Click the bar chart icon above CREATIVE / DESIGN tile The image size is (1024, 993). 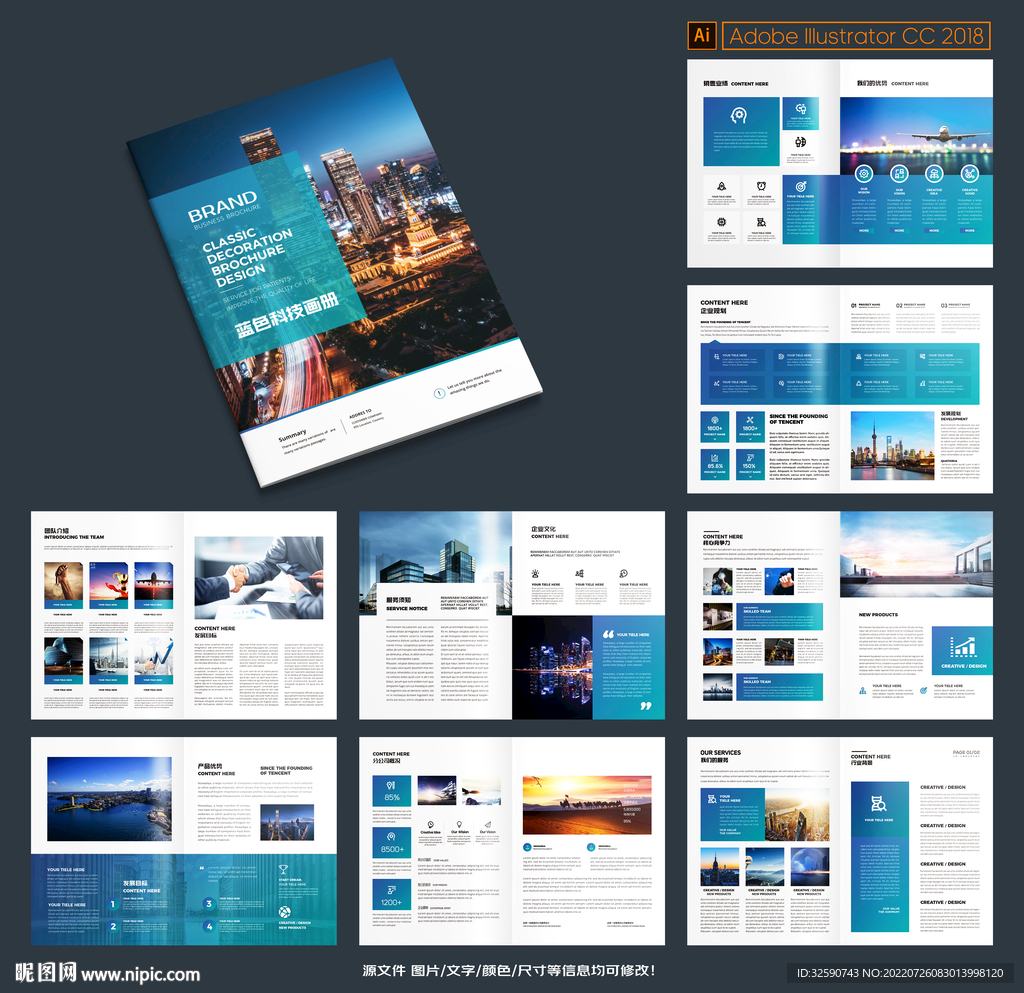(x=963, y=646)
